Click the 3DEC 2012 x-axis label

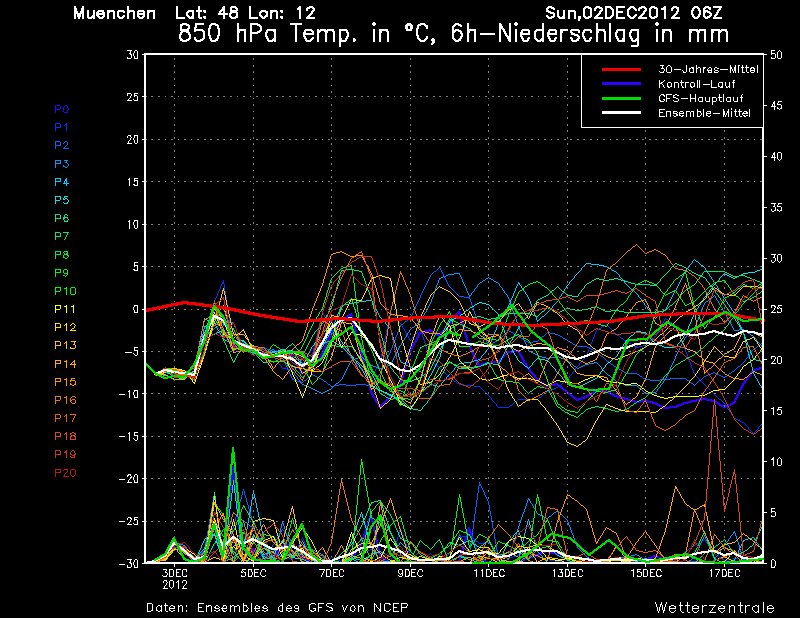[175, 579]
